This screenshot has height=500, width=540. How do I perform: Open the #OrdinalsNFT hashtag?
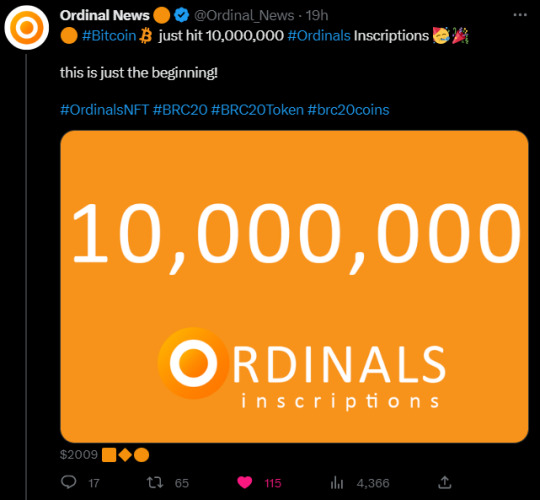click(104, 110)
